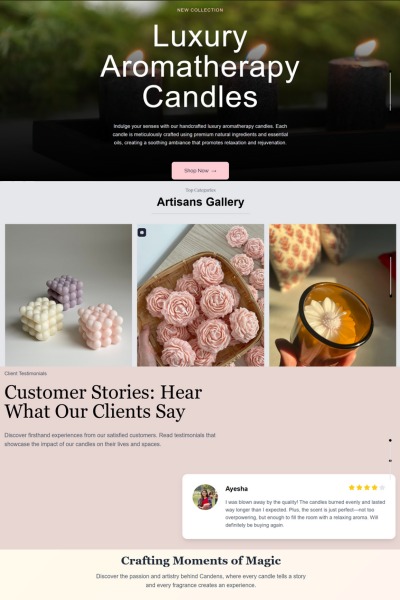Open the bubble cube candles gallery image
Viewport: 400px width, 600px height.
(x=69, y=295)
